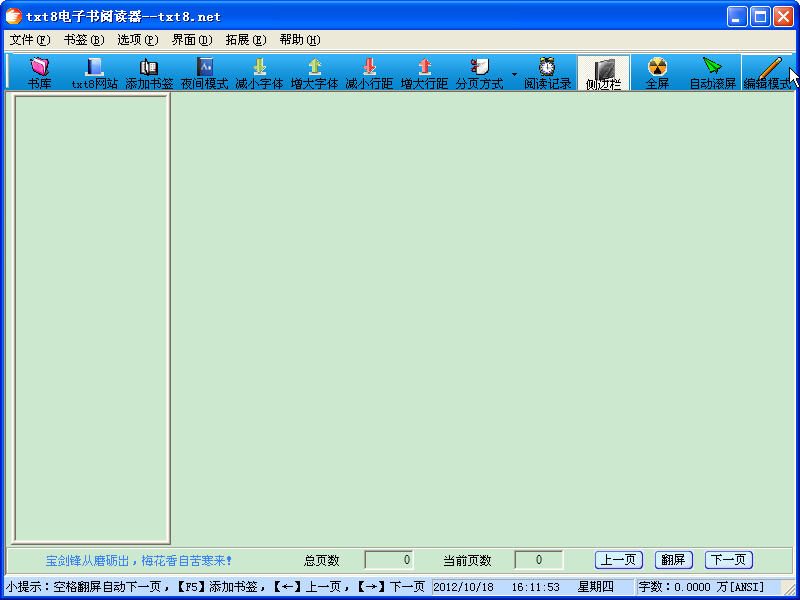
Task: Toggle 全屏 fullscreen view
Action: click(657, 73)
